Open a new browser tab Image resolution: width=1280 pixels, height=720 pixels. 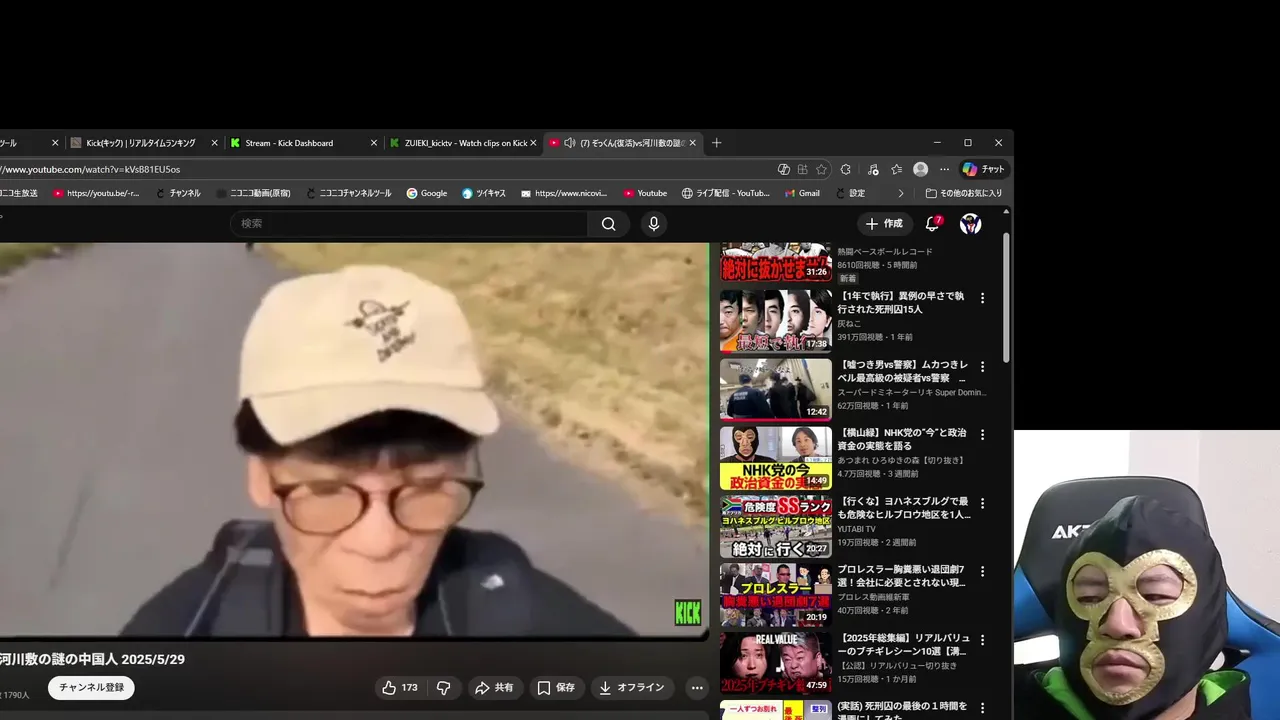(716, 143)
